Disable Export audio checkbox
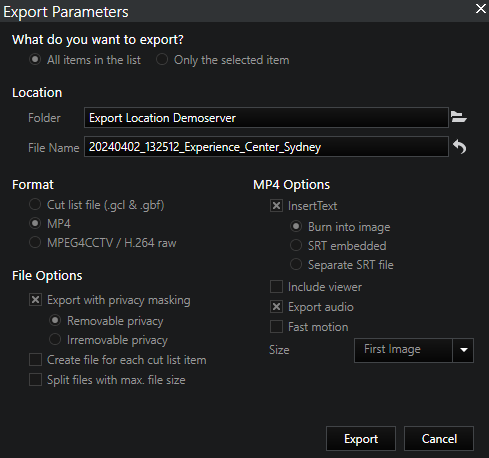 pyautogui.click(x=276, y=307)
